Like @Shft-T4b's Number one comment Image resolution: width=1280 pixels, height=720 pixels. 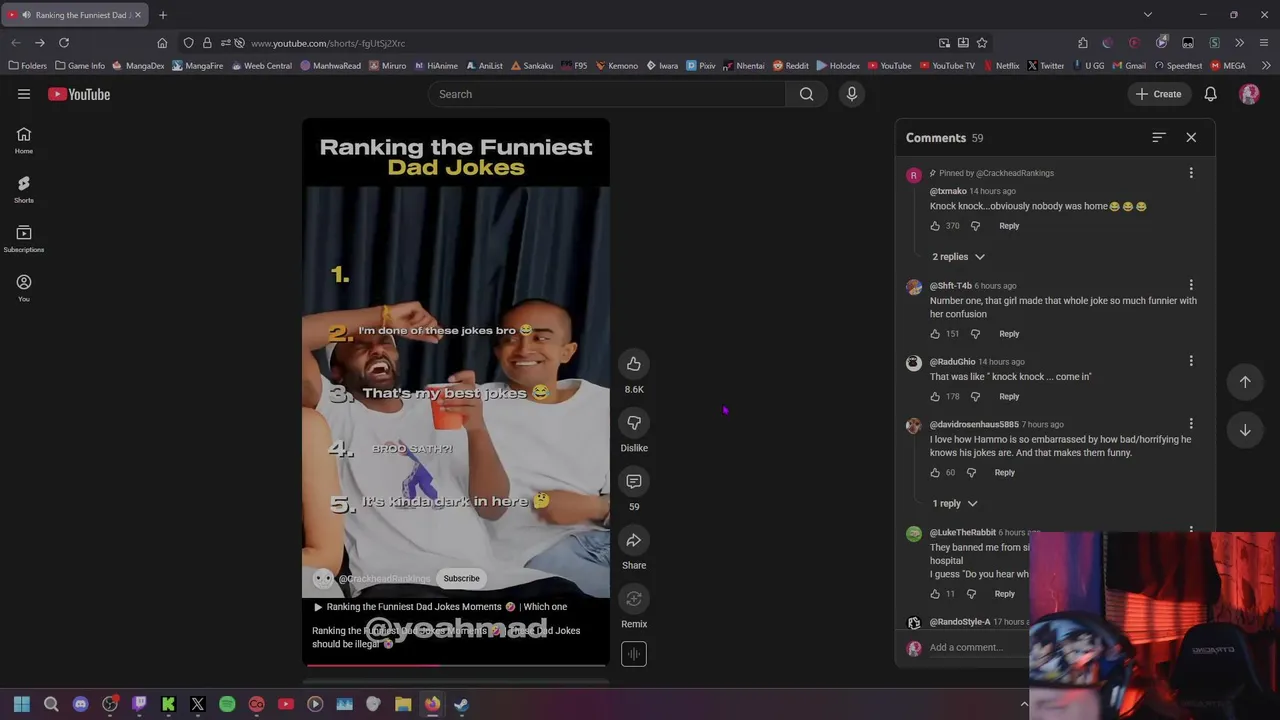[x=935, y=334]
